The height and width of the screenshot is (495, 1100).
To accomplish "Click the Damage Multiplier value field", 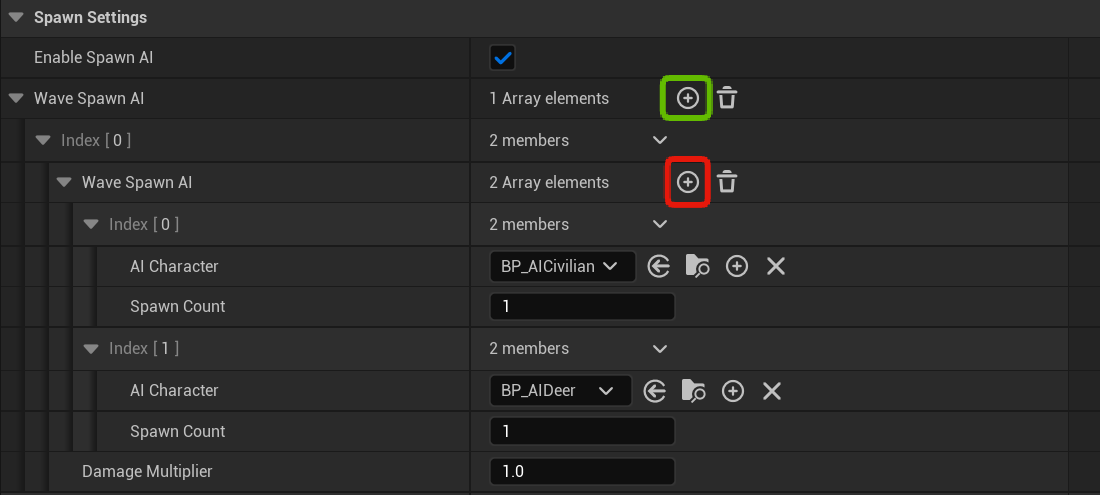I will [582, 471].
